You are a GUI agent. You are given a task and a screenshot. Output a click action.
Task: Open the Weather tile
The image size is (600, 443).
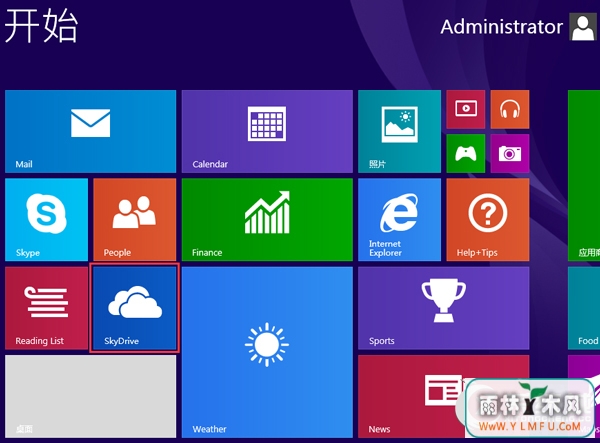tap(267, 352)
